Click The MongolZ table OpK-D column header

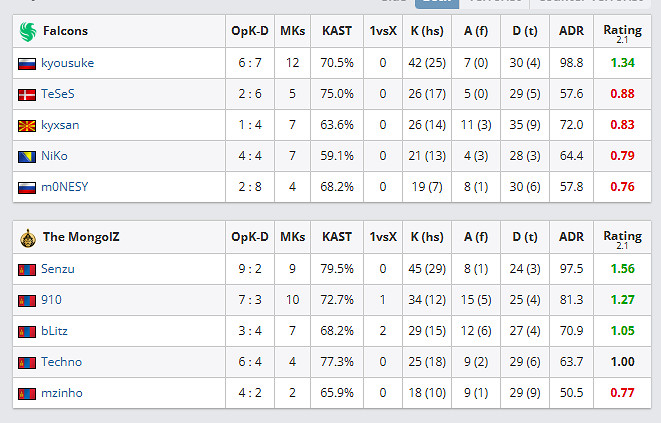coord(249,238)
